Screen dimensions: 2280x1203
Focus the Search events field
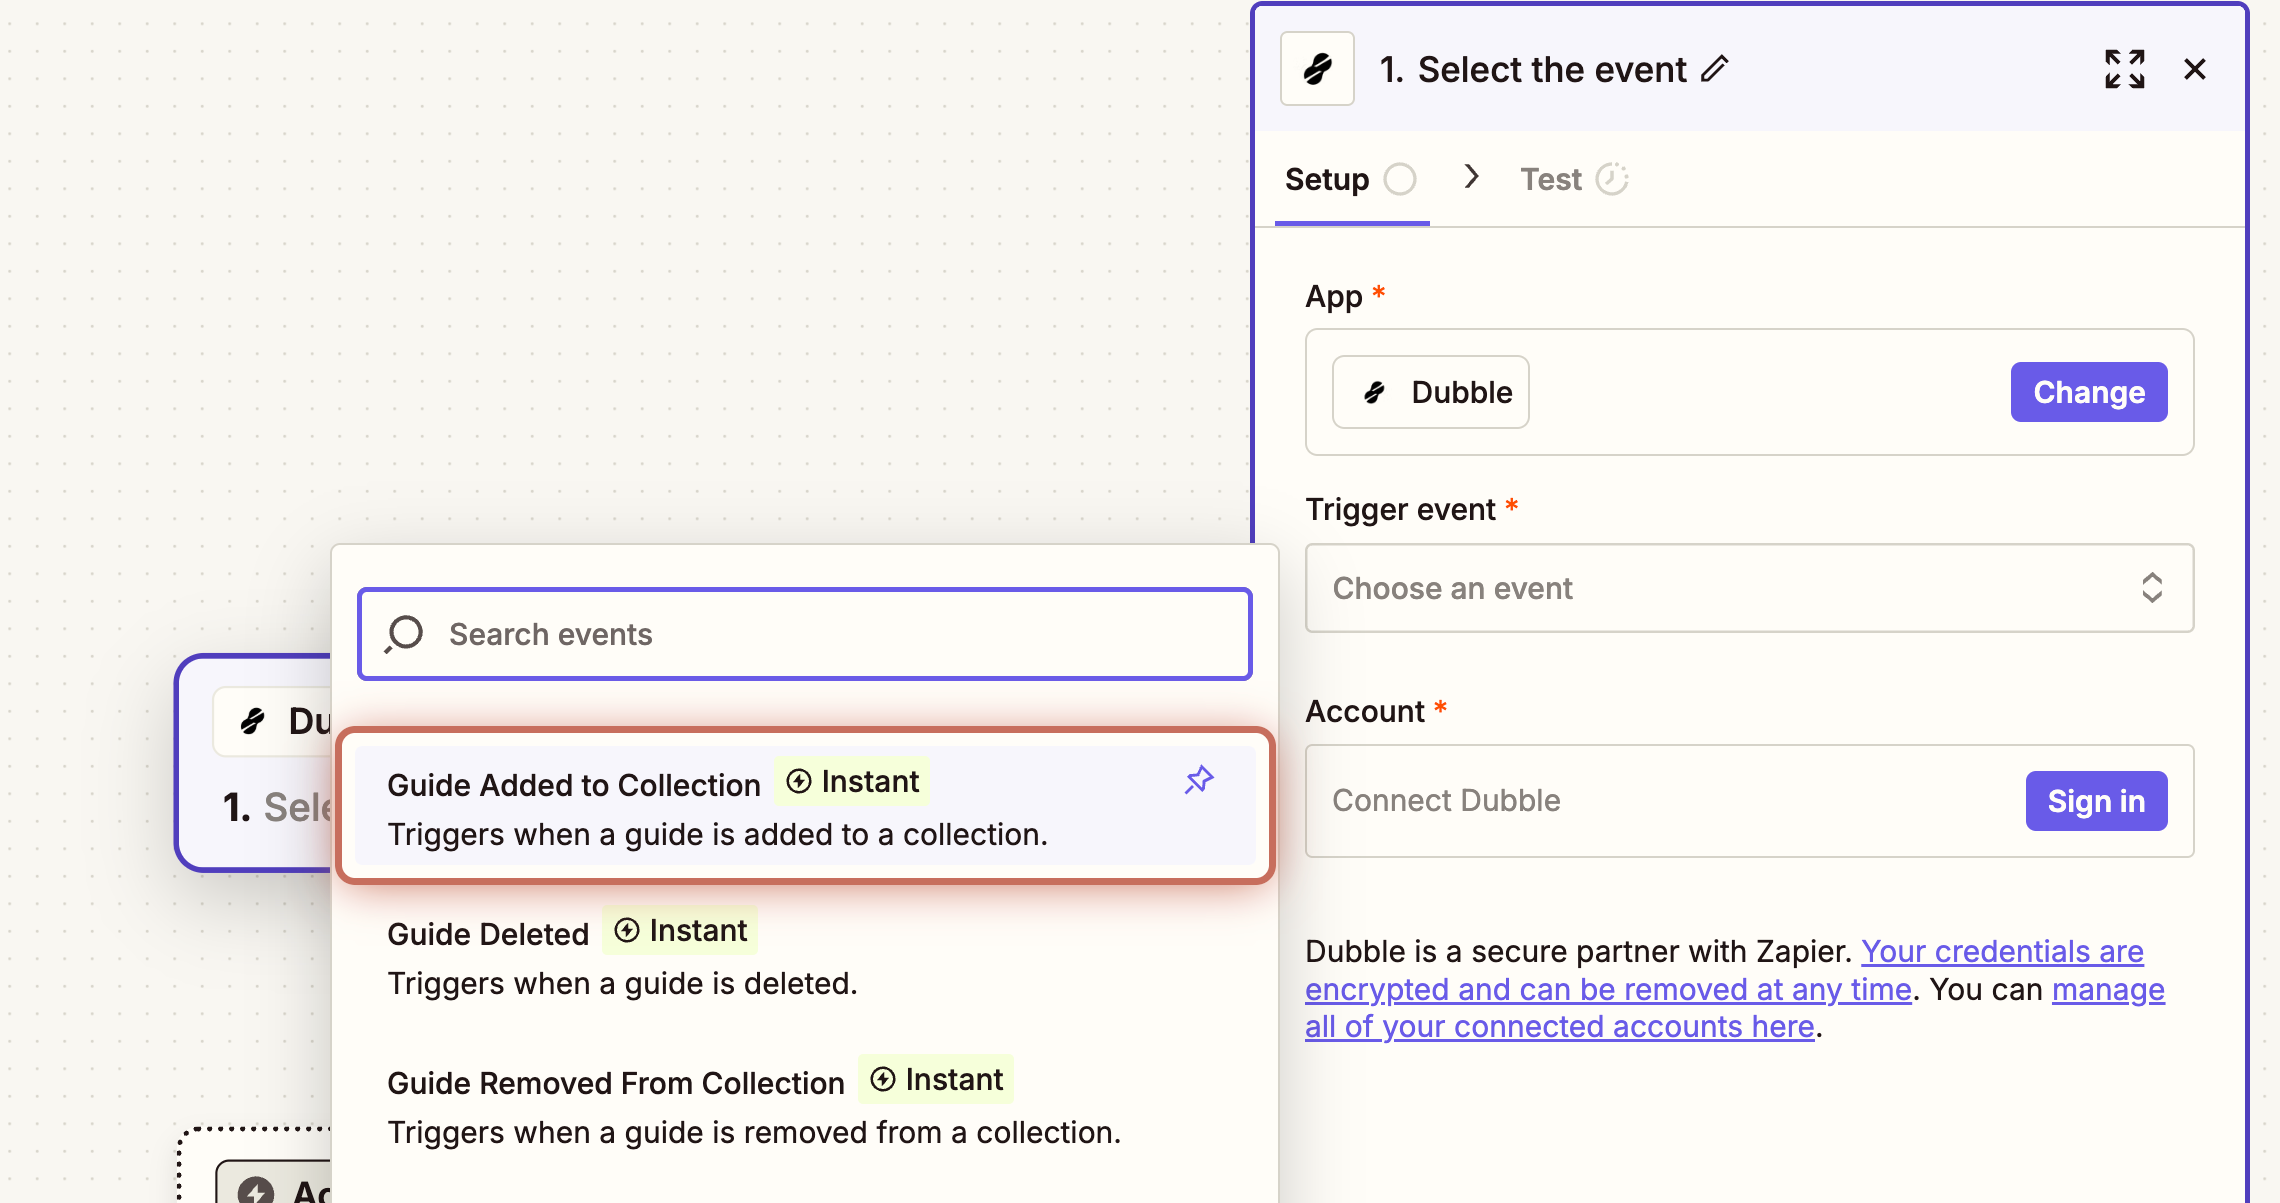tap(804, 634)
